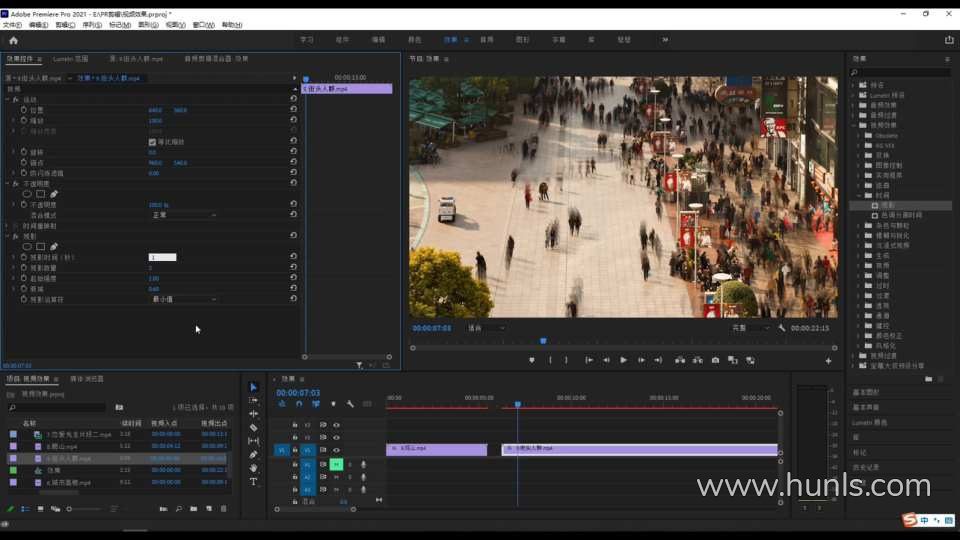This screenshot has height=540, width=960.
Task: Select the Type tool (T)
Action: (254, 482)
